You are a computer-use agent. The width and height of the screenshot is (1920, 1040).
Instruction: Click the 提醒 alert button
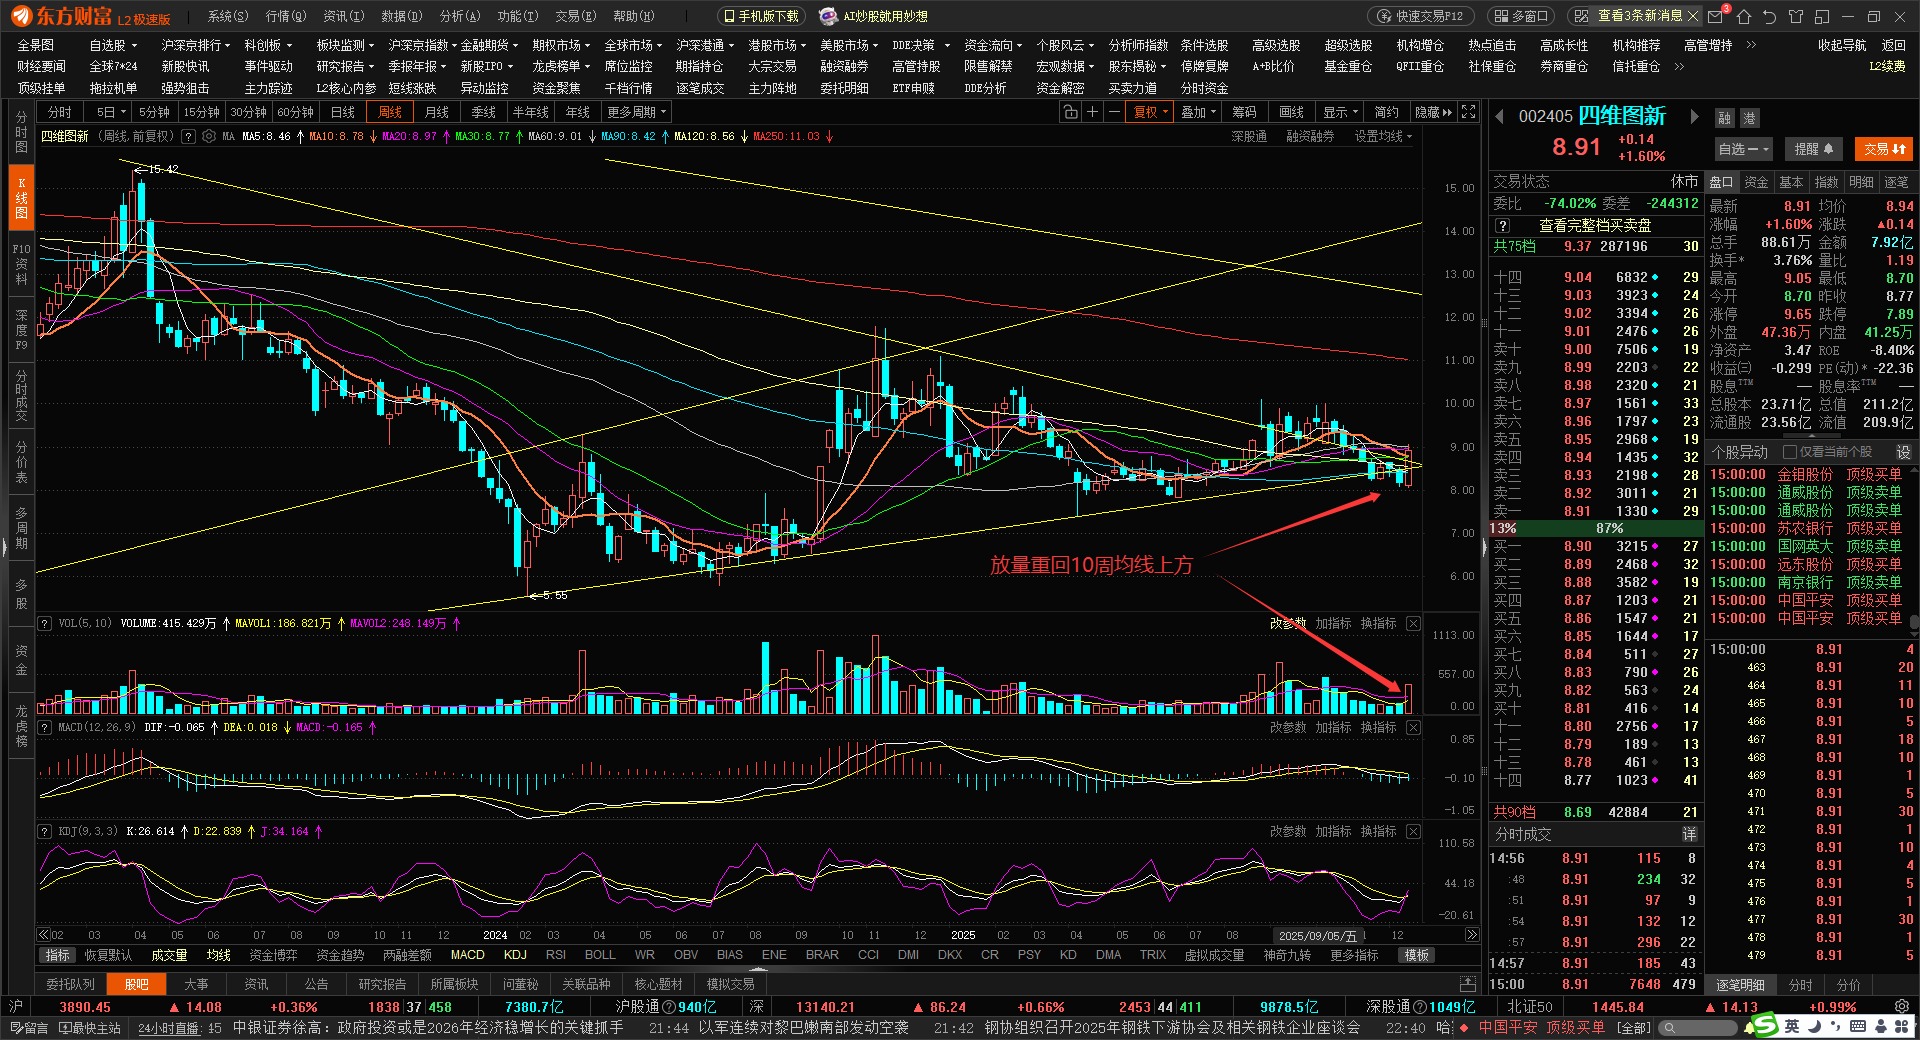point(1813,149)
